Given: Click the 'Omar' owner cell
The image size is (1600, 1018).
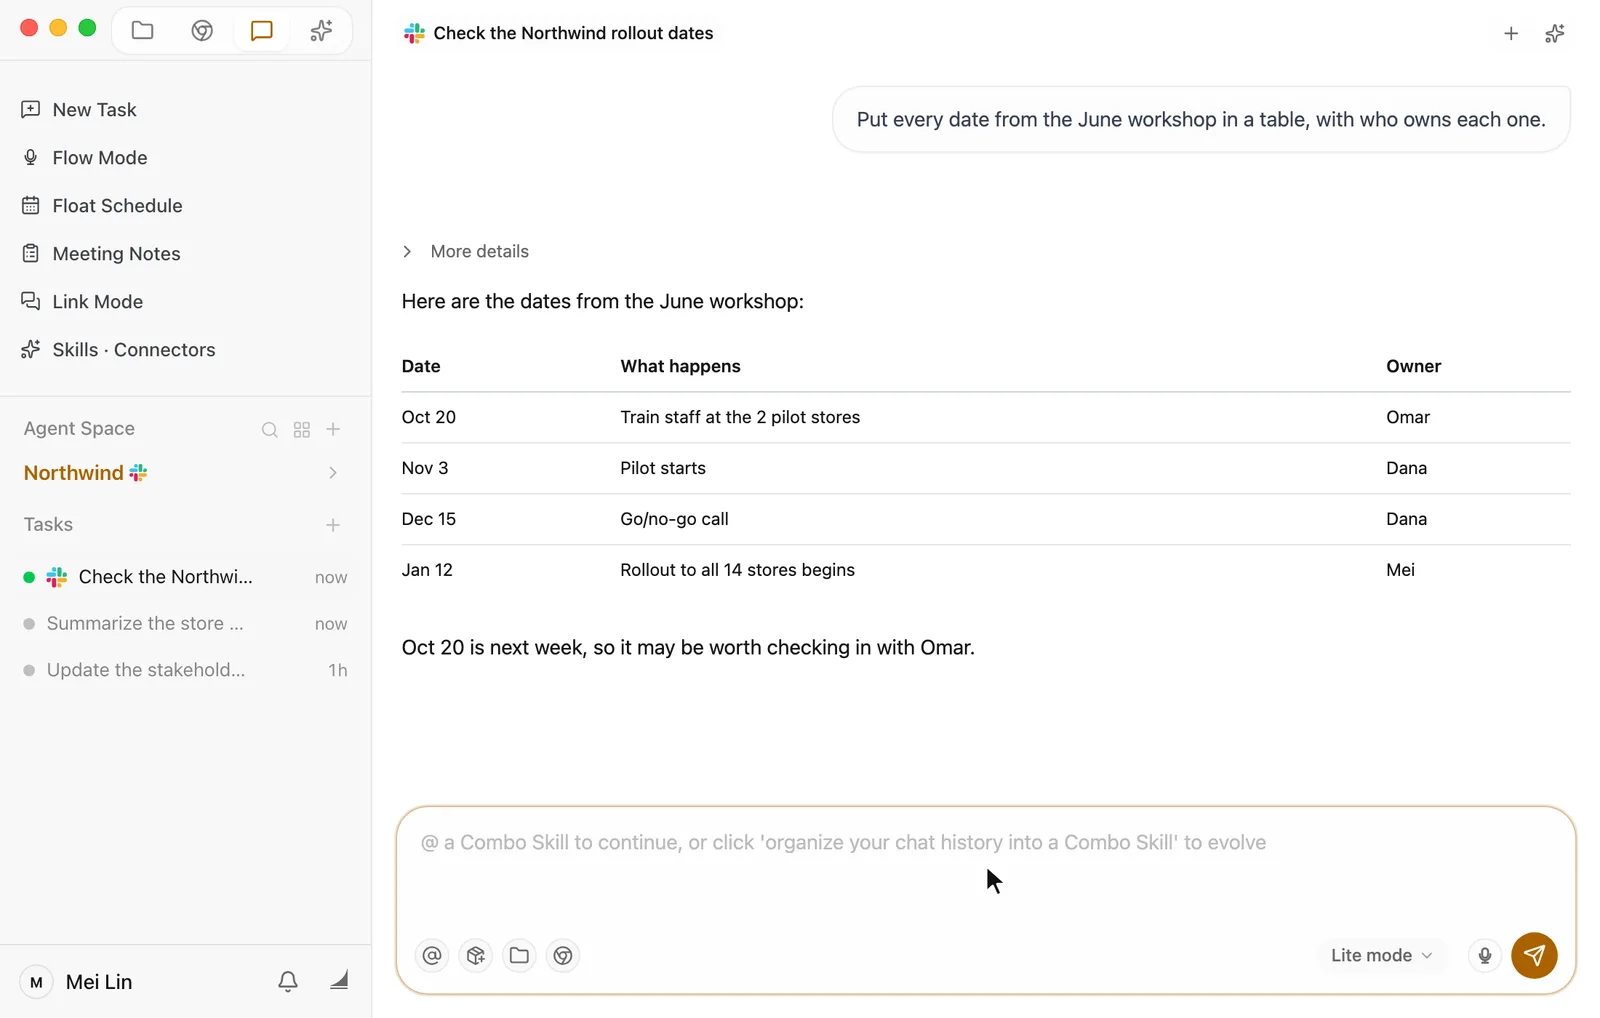Looking at the screenshot, I should pos(1408,417).
